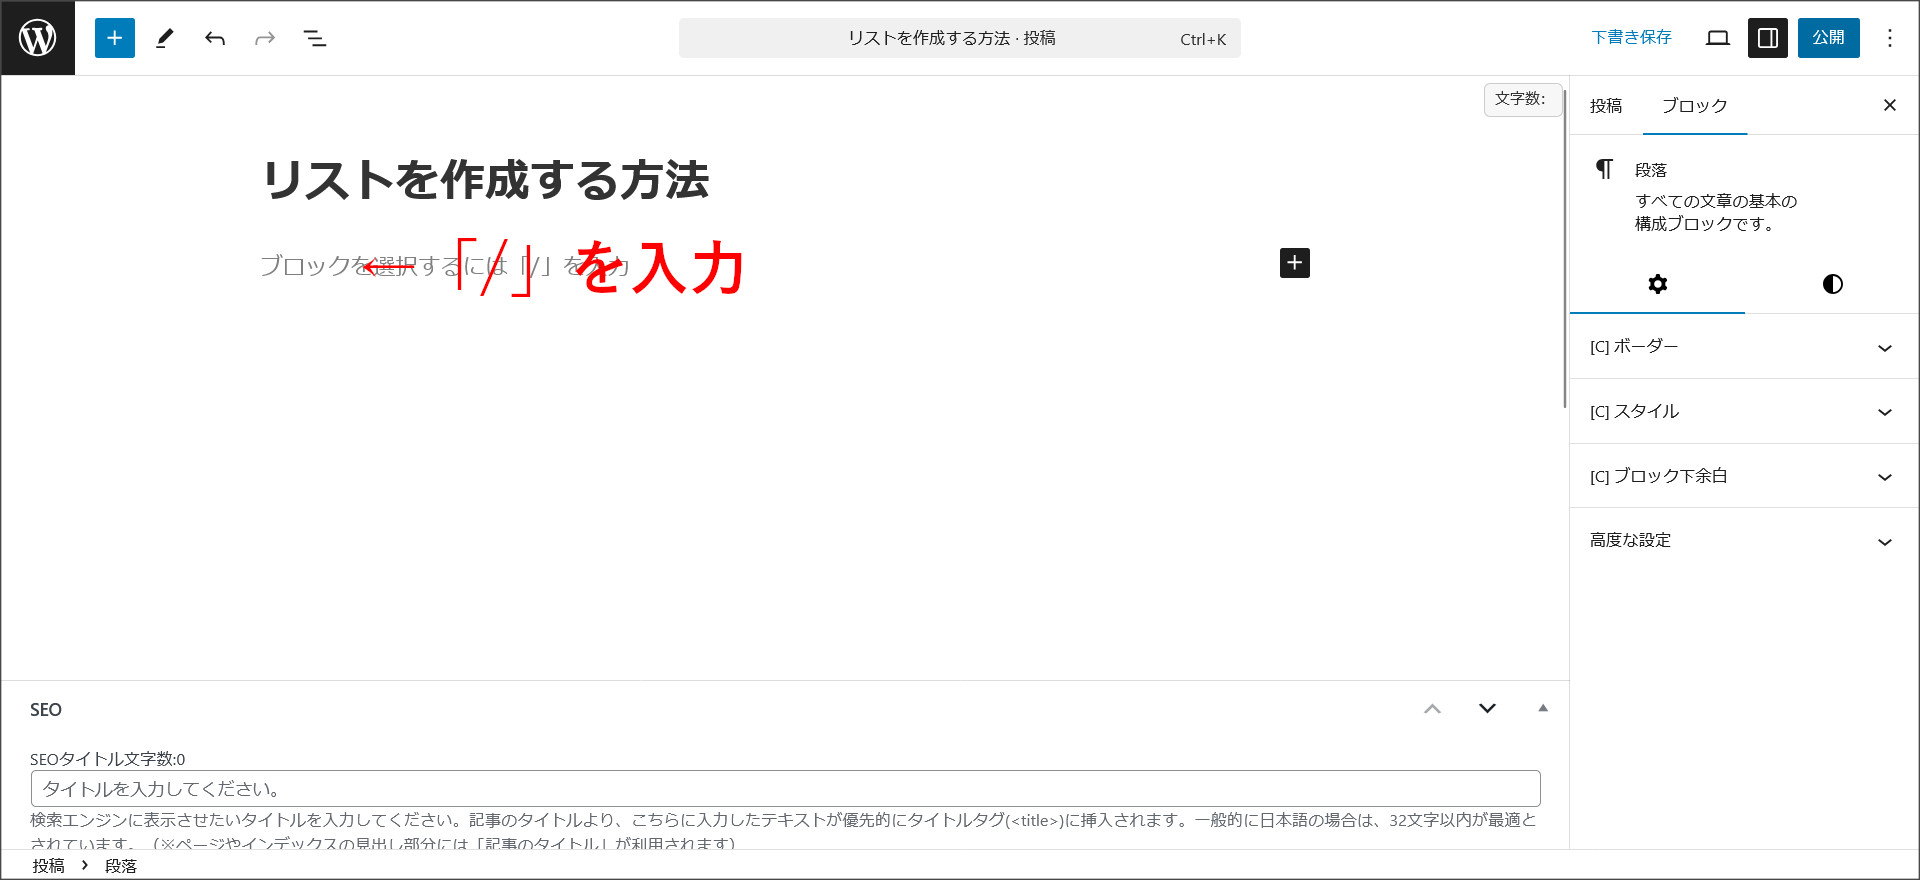Viewport: 1920px width, 880px height.
Task: Click the post title リストを作成する方法
Action: tap(486, 181)
